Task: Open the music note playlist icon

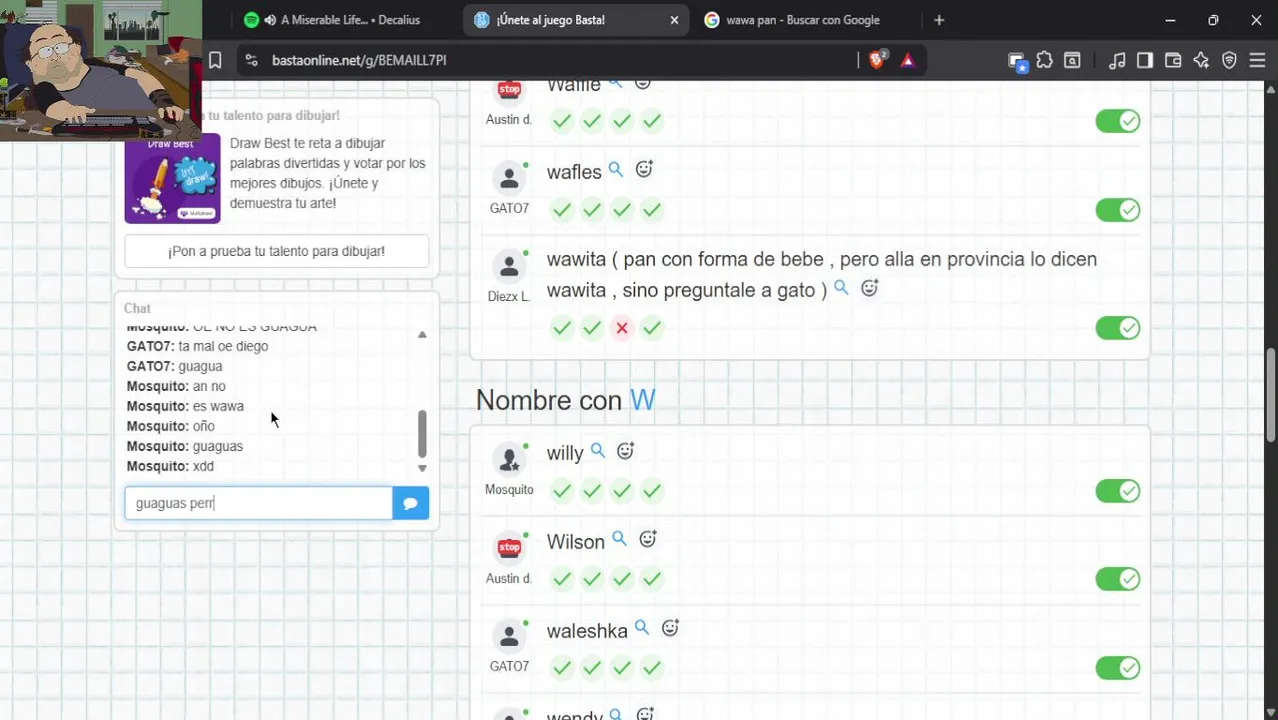Action: (1117, 60)
